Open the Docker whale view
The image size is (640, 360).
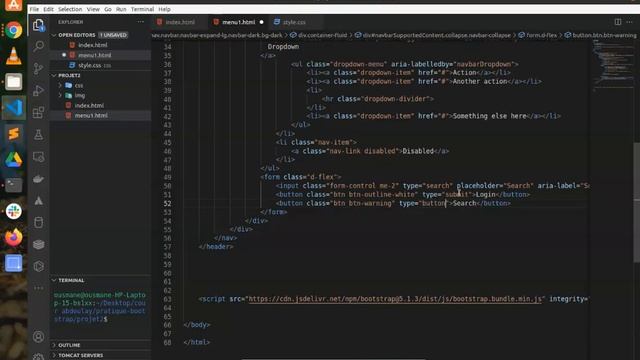click(38, 179)
